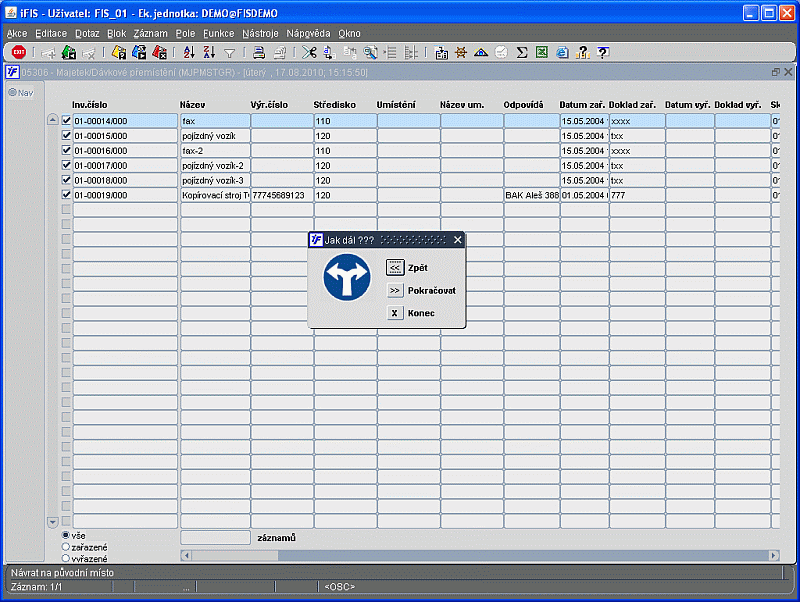Click the green Excel export toolbar icon

coord(542,52)
